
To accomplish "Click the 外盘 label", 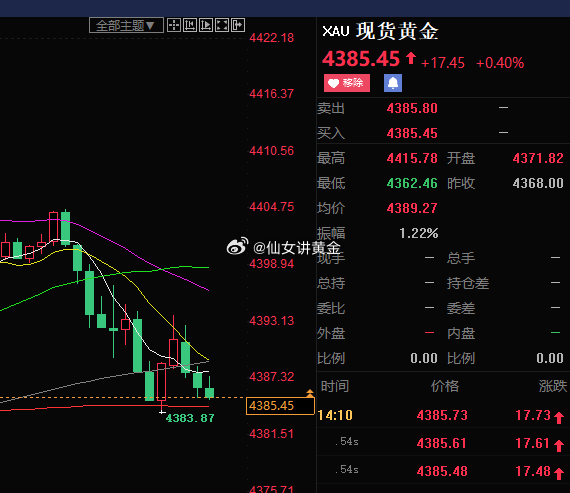I will (x=331, y=333).
